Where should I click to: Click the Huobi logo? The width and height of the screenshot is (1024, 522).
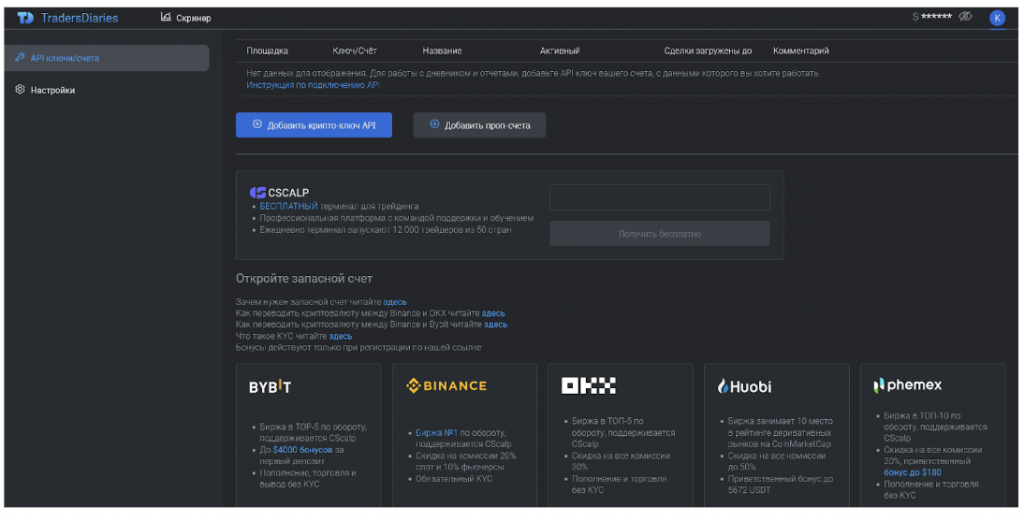(x=744, y=387)
